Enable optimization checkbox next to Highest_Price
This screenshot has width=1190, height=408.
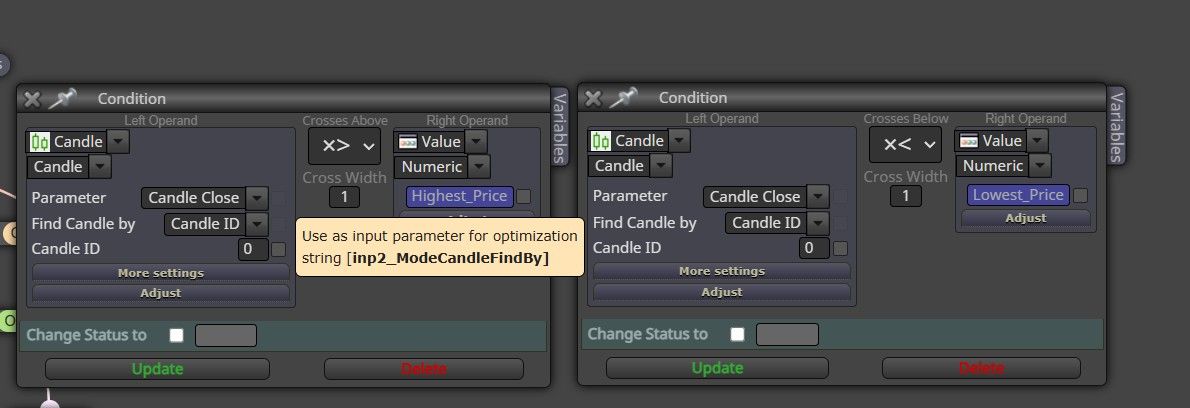(524, 196)
